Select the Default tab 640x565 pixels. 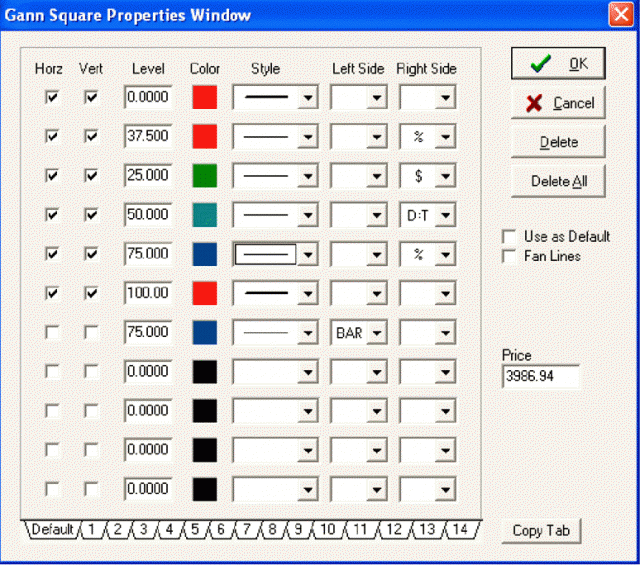tap(52, 529)
